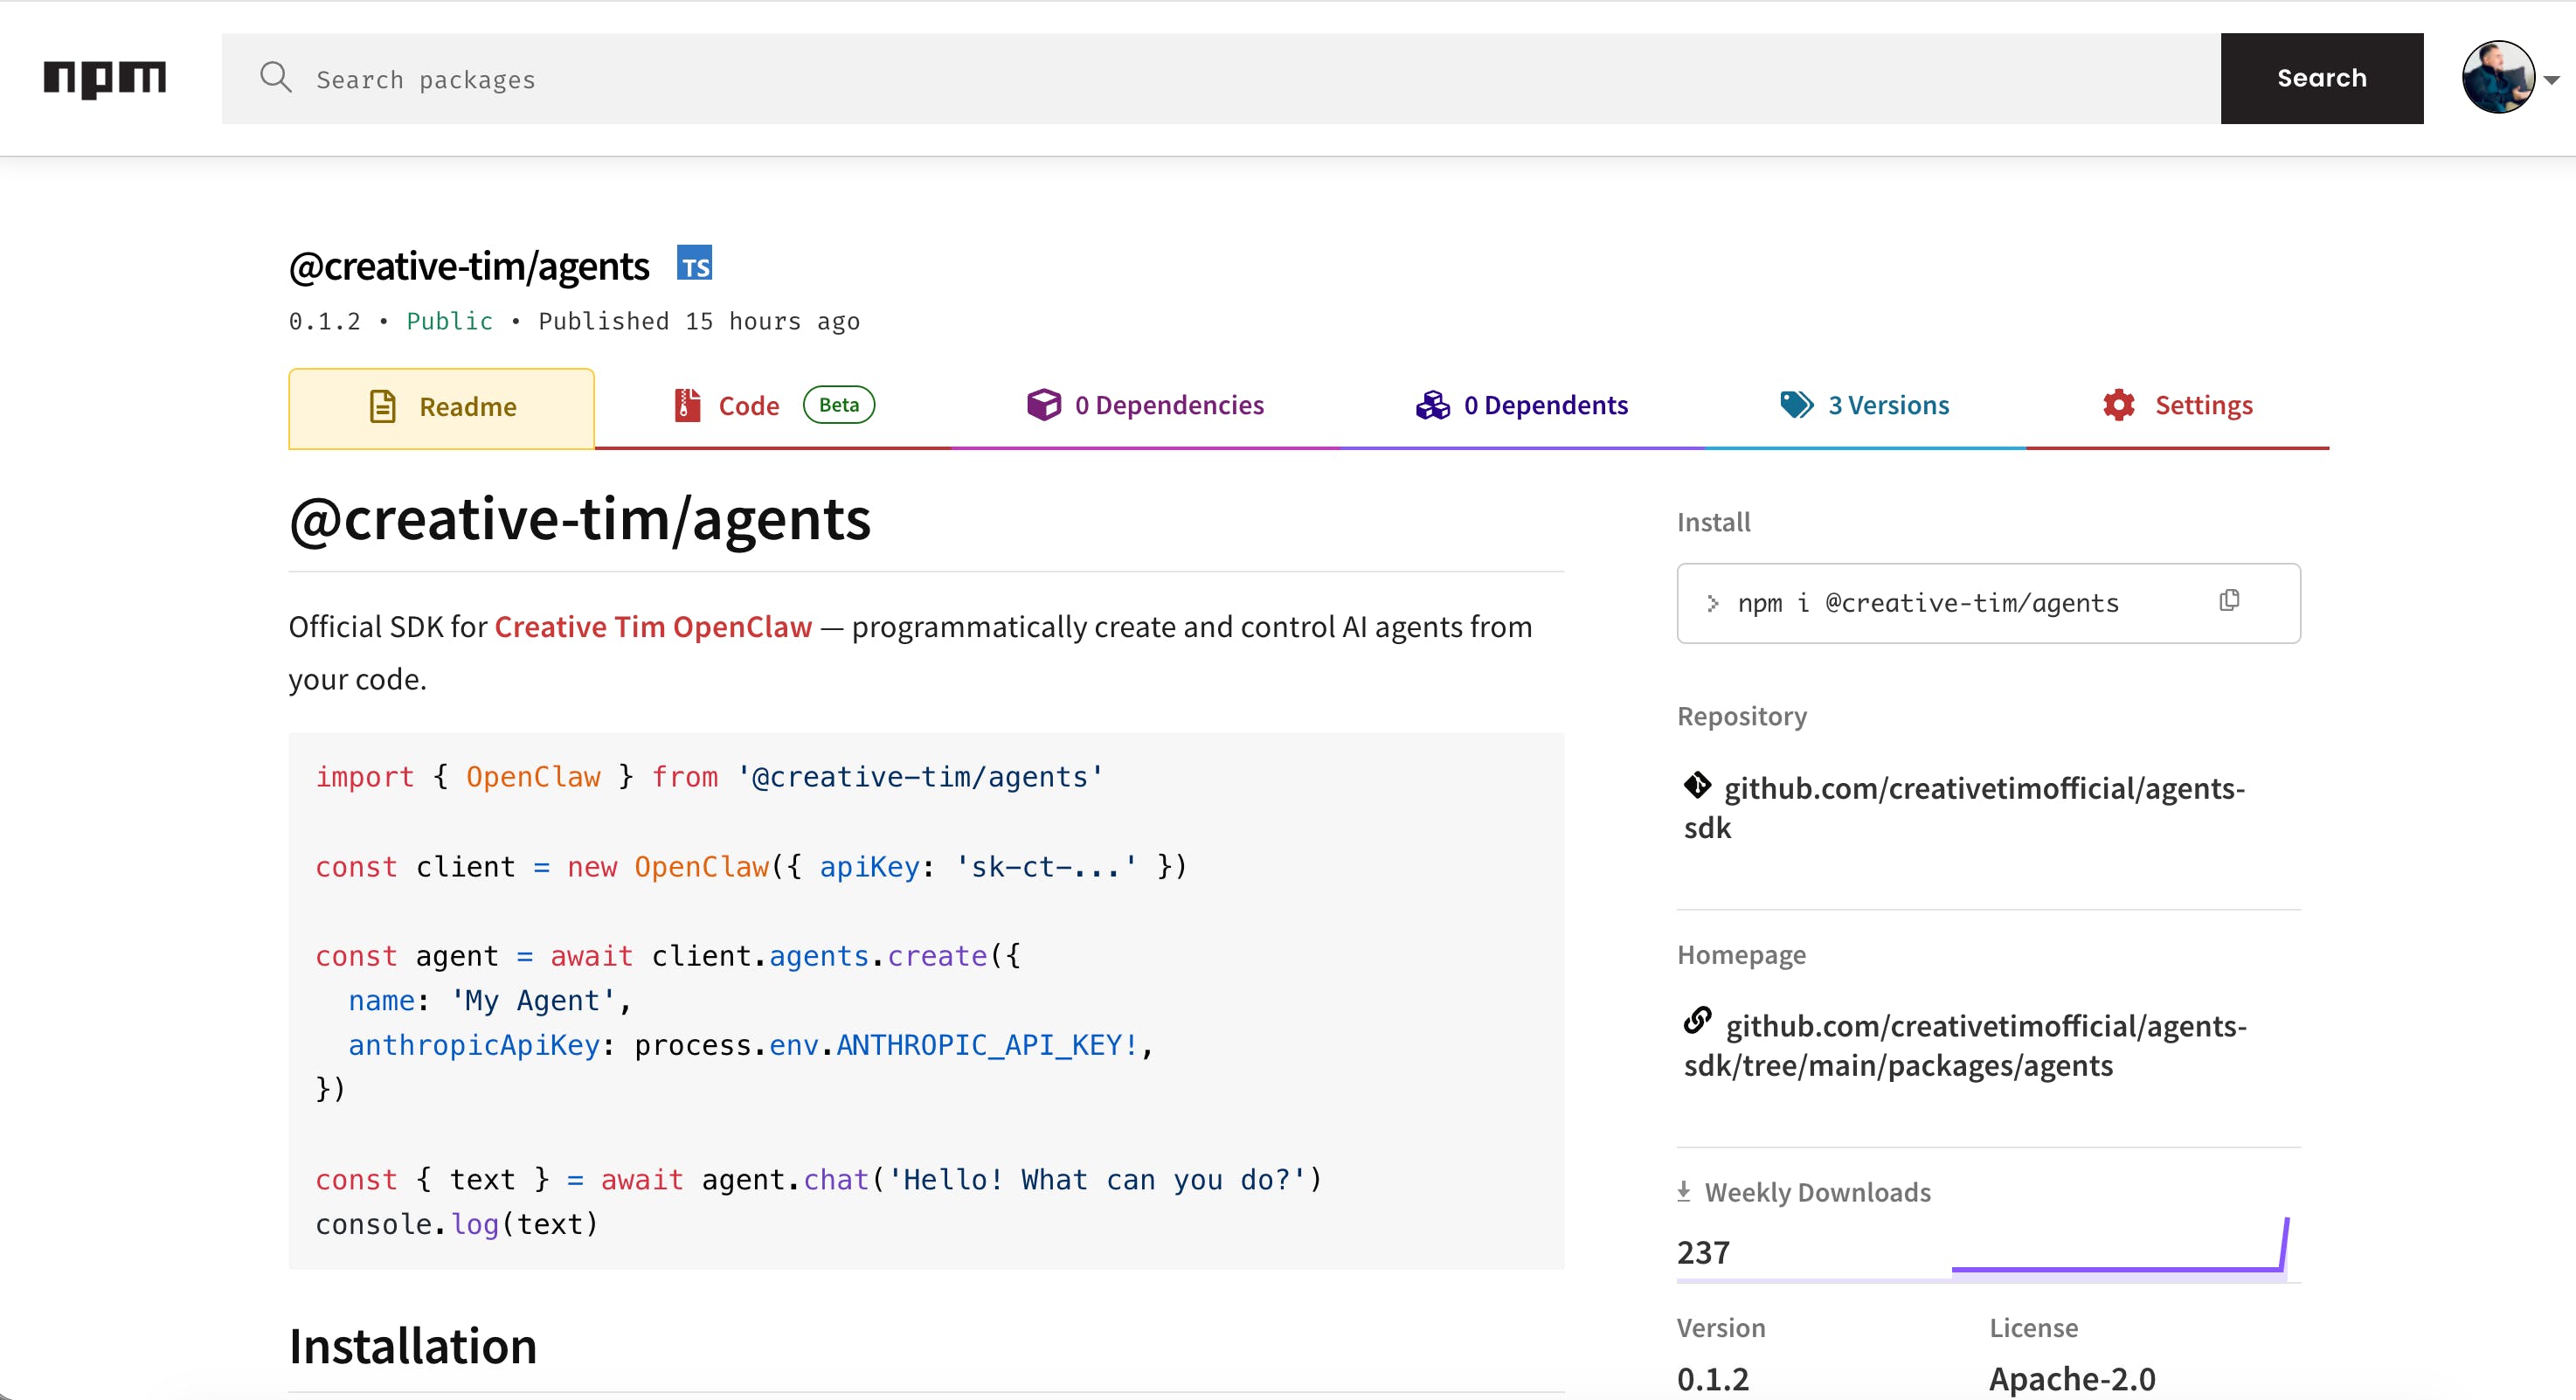Open the 3 Versions tab
Viewport: 2576px width, 1400px height.
click(1887, 405)
